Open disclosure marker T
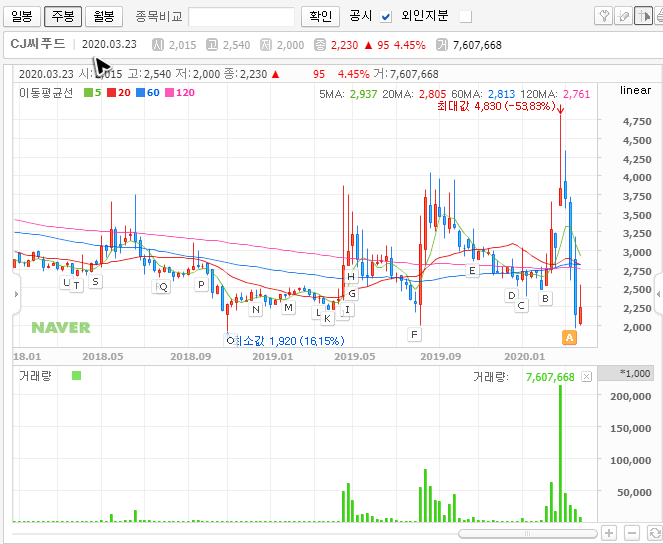The height and width of the screenshot is (544, 663). 76,285
